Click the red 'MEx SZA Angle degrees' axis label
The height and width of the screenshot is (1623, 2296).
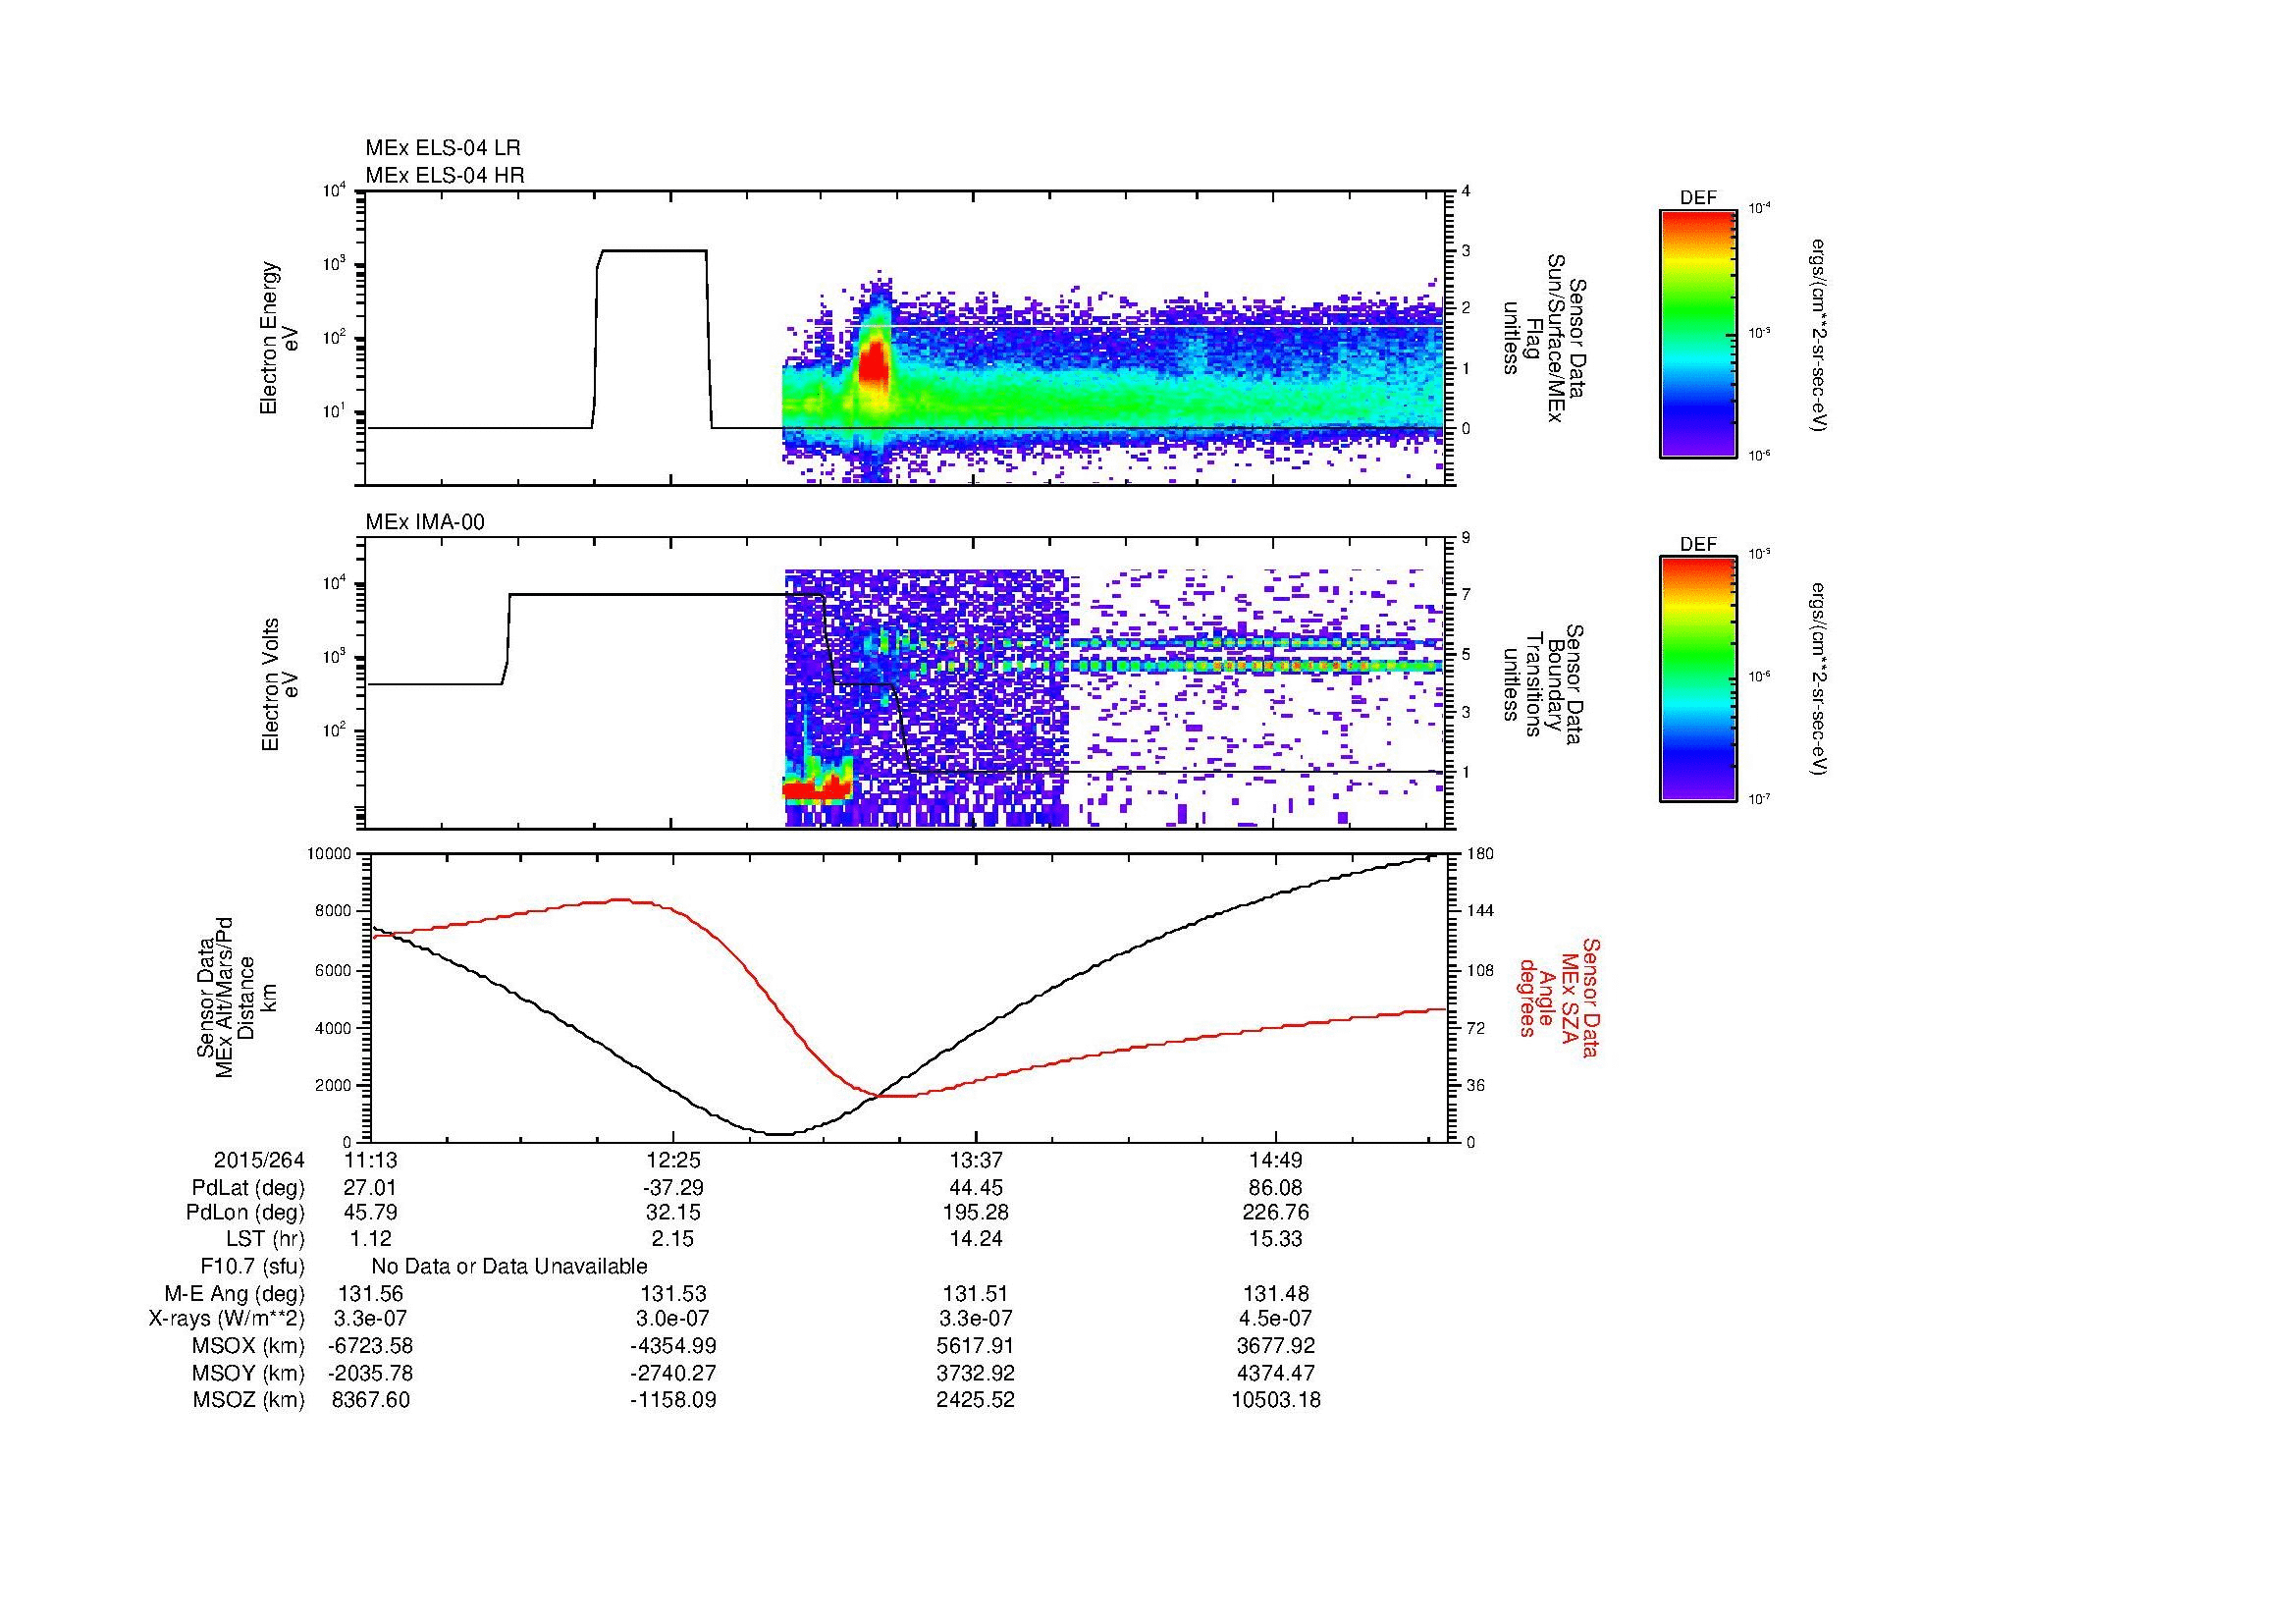(x=1558, y=997)
